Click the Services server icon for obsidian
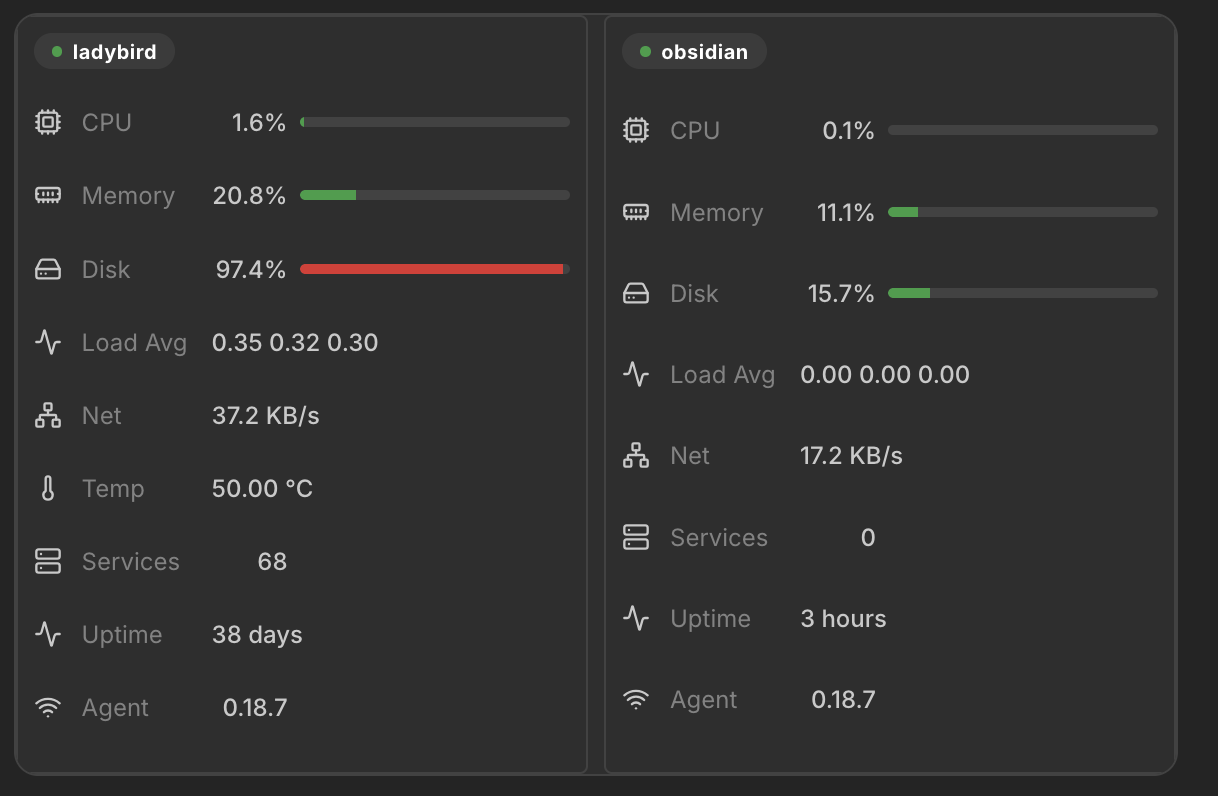The width and height of the screenshot is (1218, 796). [x=636, y=537]
